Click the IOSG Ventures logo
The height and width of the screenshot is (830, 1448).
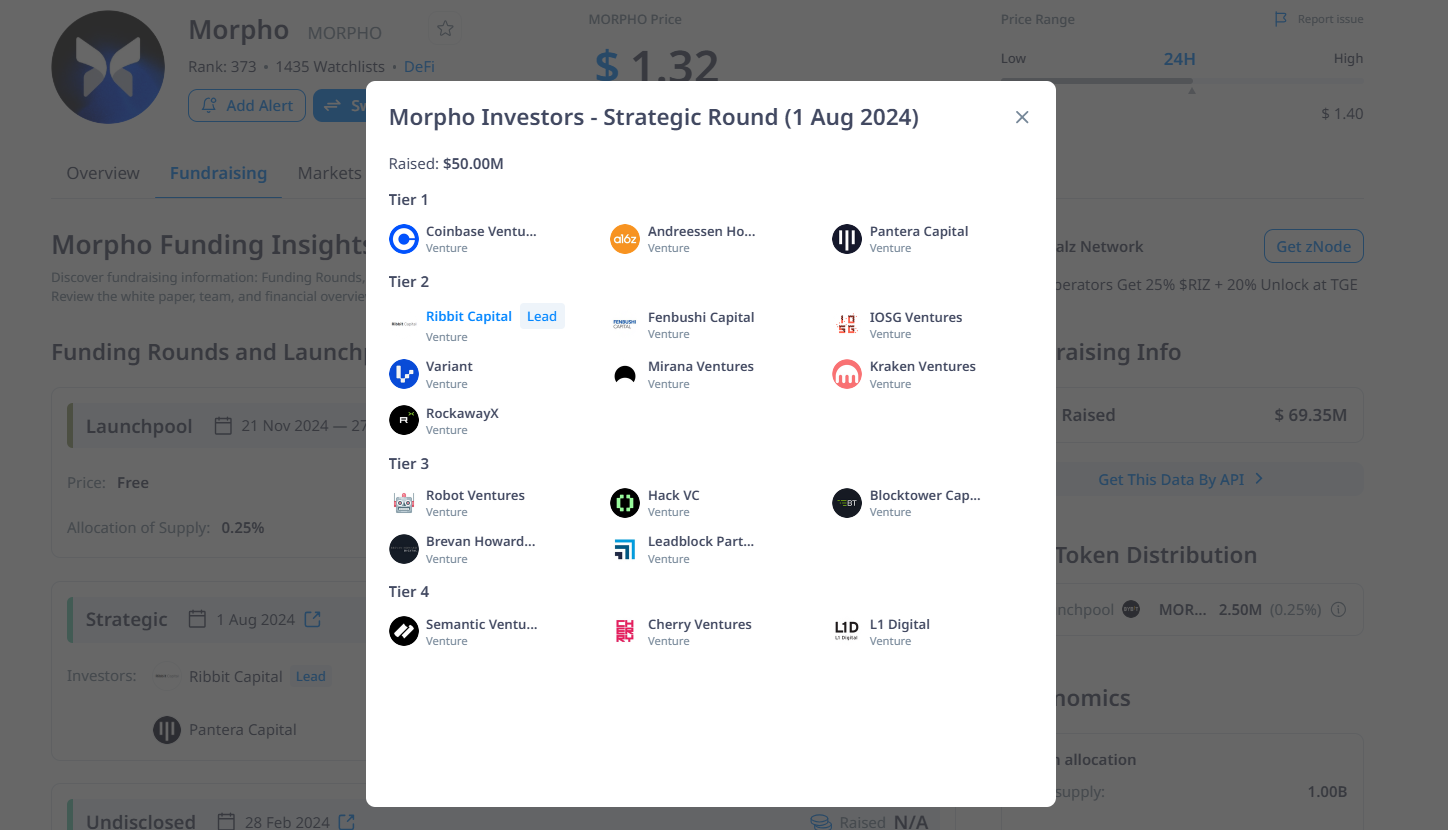(x=847, y=324)
